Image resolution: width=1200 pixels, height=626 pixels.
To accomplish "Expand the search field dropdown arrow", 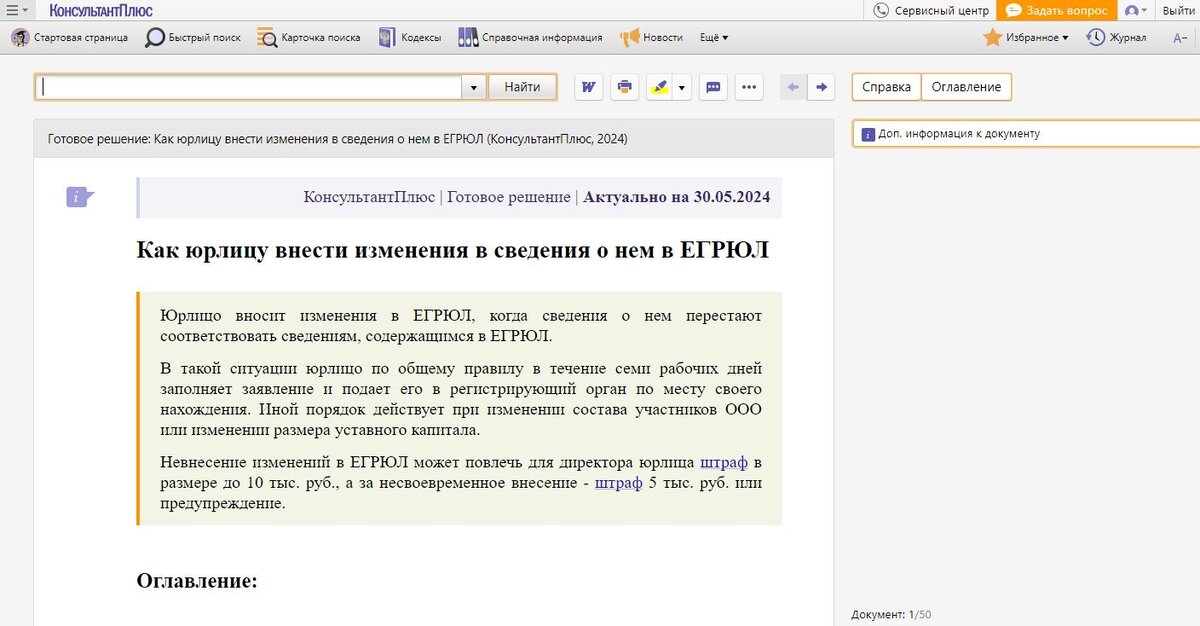I will (474, 88).
